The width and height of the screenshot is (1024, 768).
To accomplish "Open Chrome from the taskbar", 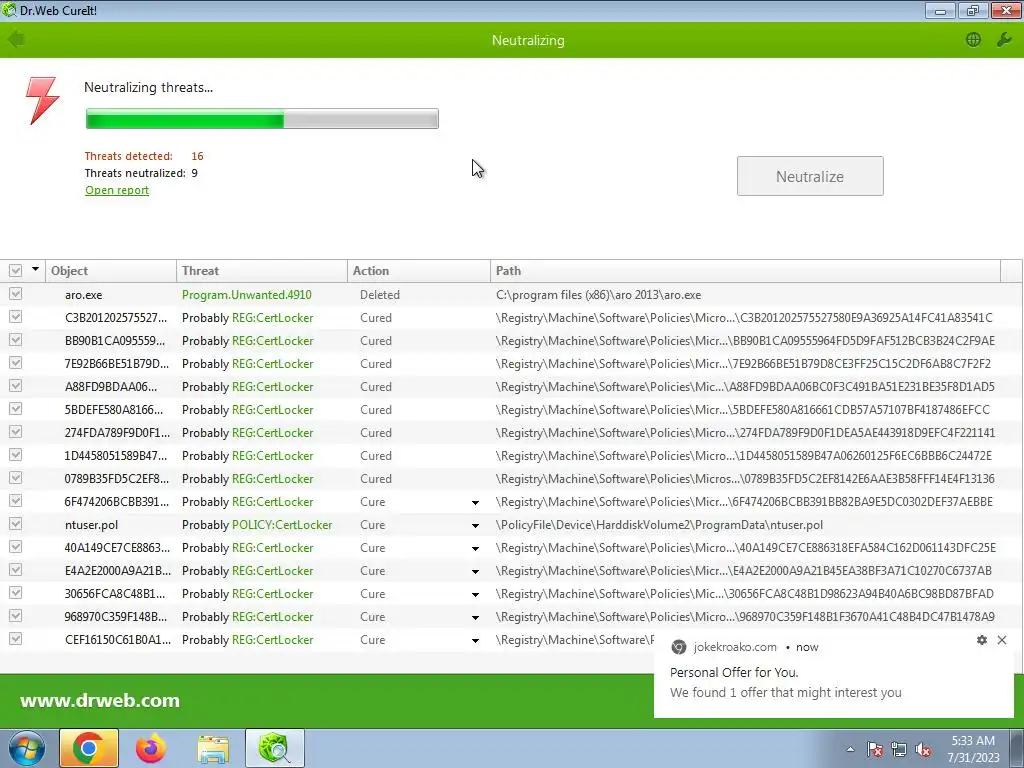I will point(89,748).
